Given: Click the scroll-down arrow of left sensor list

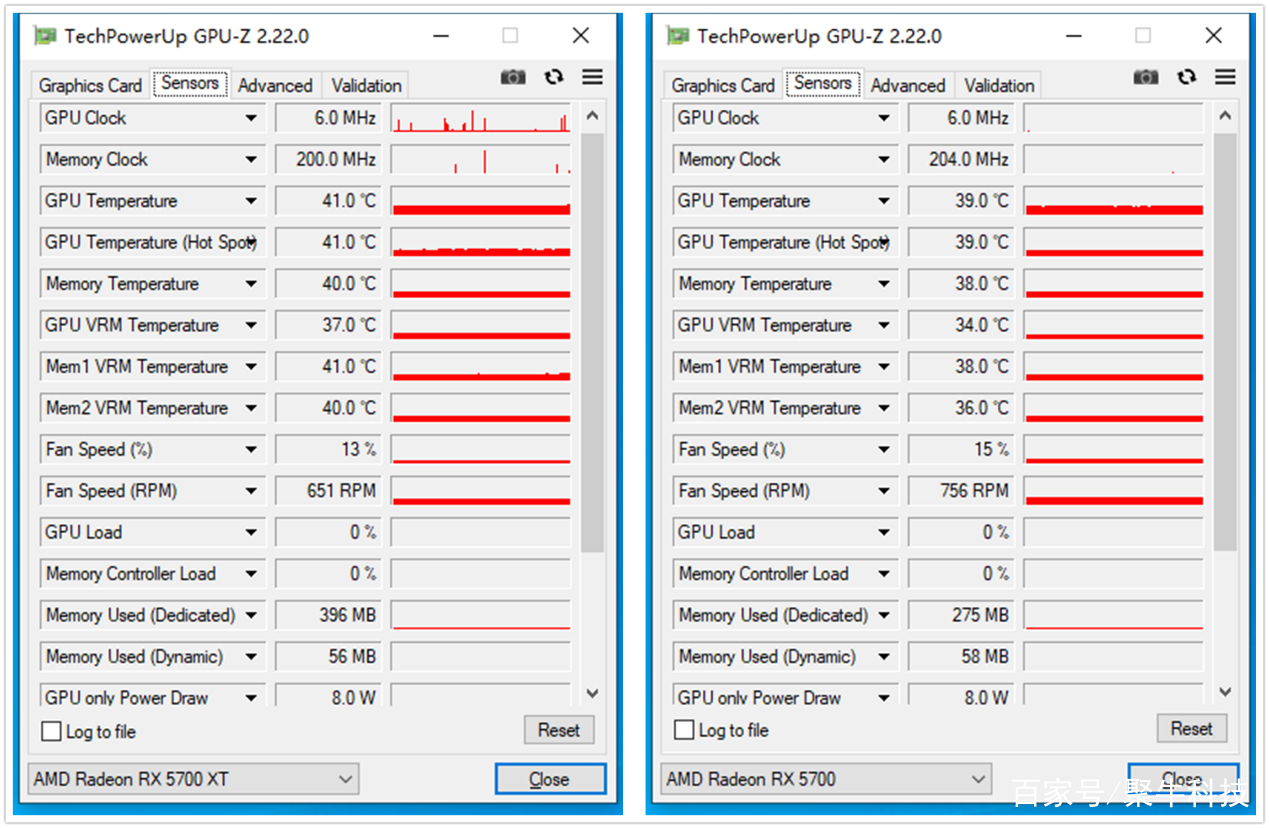Looking at the screenshot, I should 592,692.
